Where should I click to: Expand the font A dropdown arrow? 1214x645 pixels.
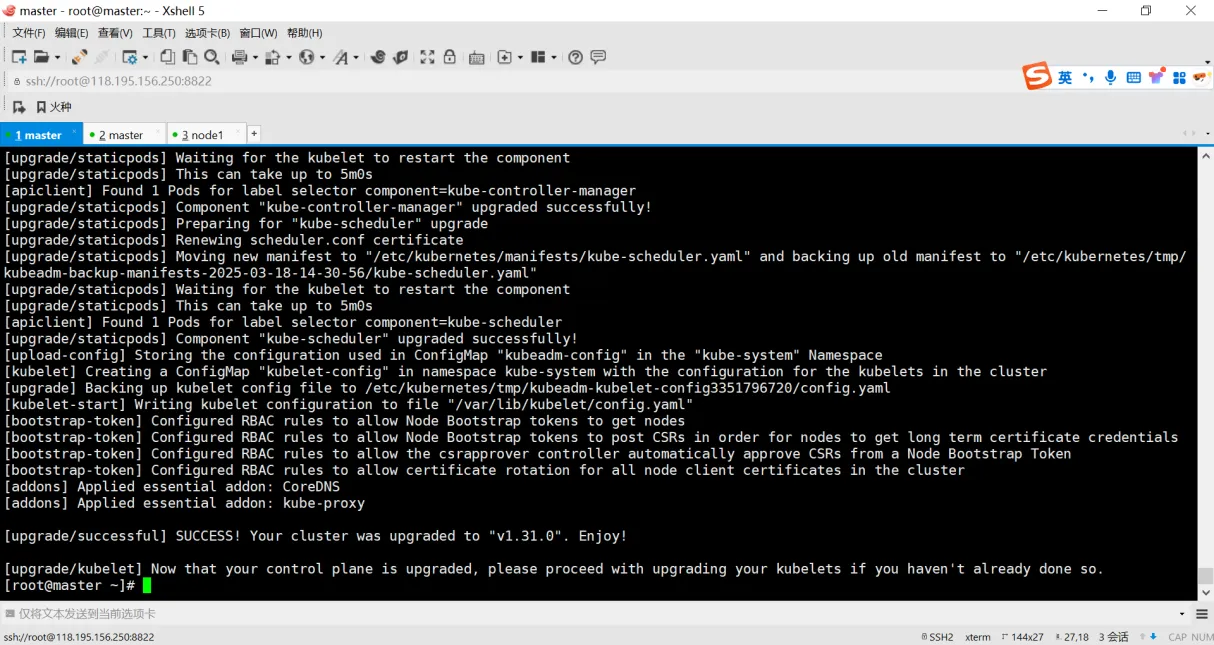[355, 58]
